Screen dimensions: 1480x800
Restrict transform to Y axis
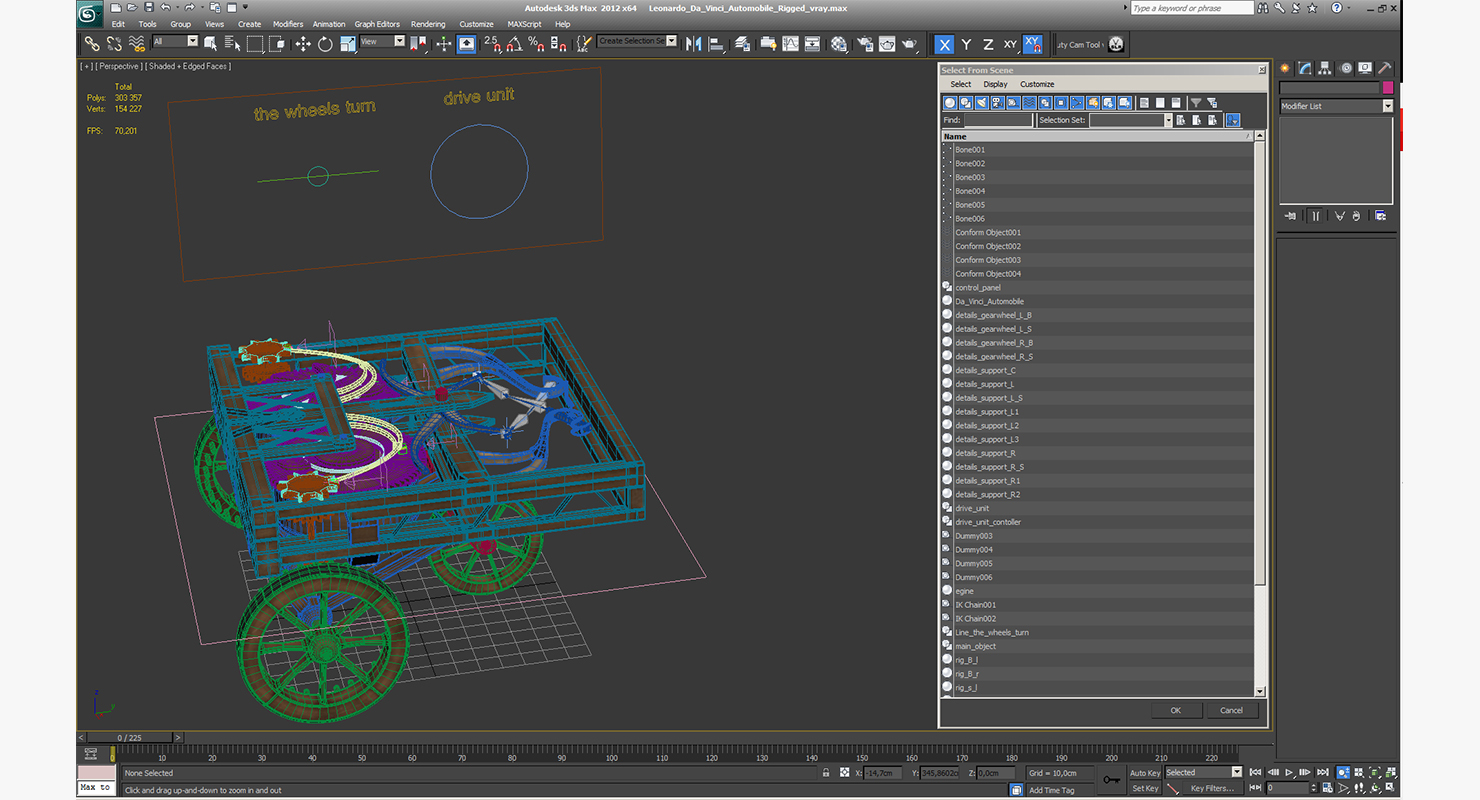tap(966, 44)
